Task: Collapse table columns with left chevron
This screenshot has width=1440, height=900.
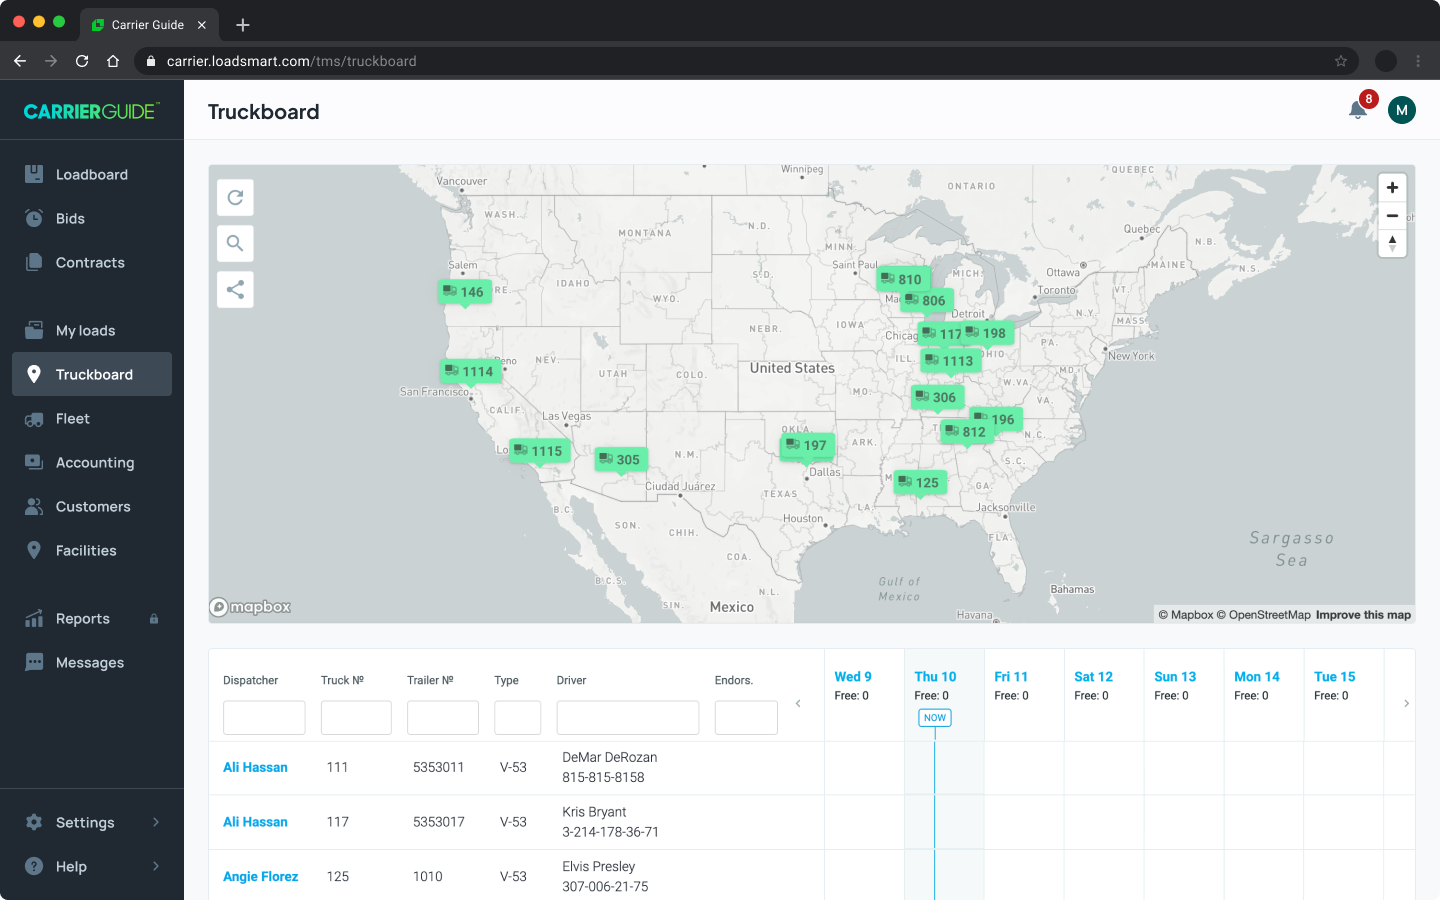Action: tap(798, 704)
